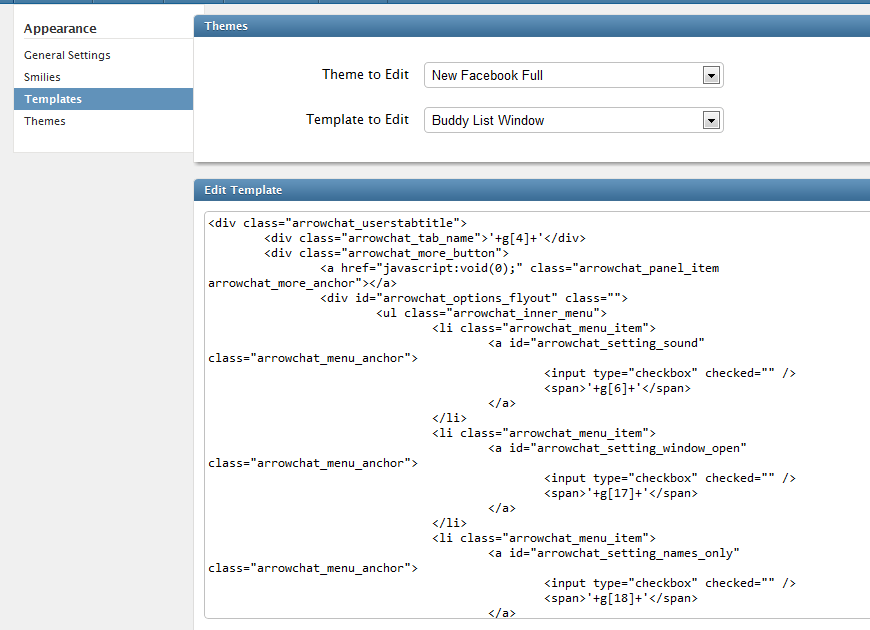Click the Appearance sidebar heading
This screenshot has height=630, width=870.
(x=60, y=28)
